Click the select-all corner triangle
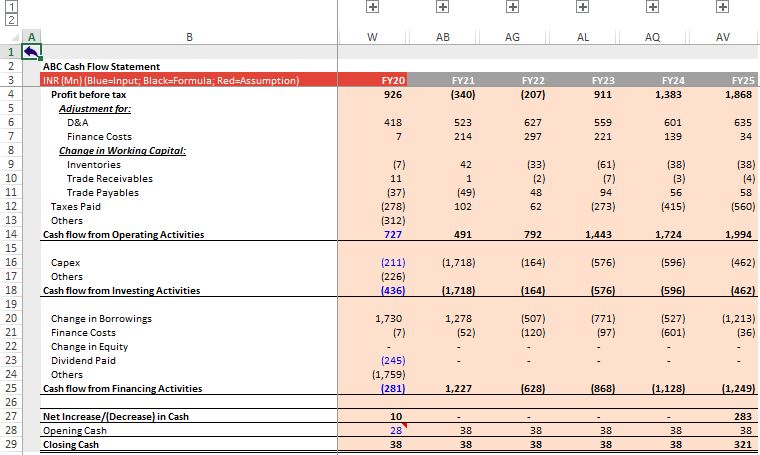The width and height of the screenshot is (760, 455). tap(16, 38)
